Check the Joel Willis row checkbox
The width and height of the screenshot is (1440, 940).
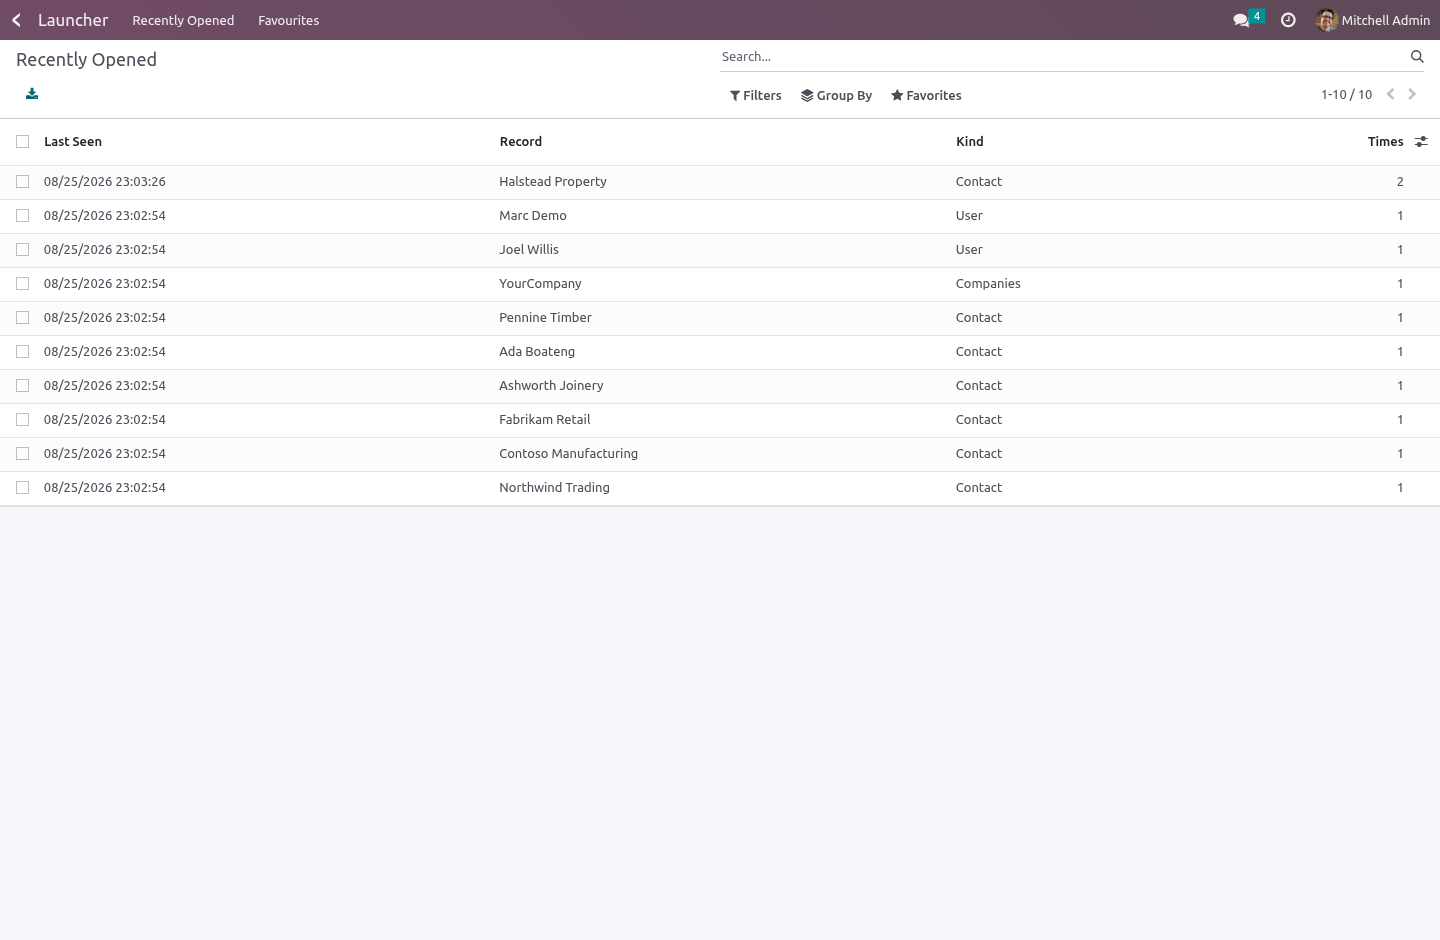pos(22,250)
